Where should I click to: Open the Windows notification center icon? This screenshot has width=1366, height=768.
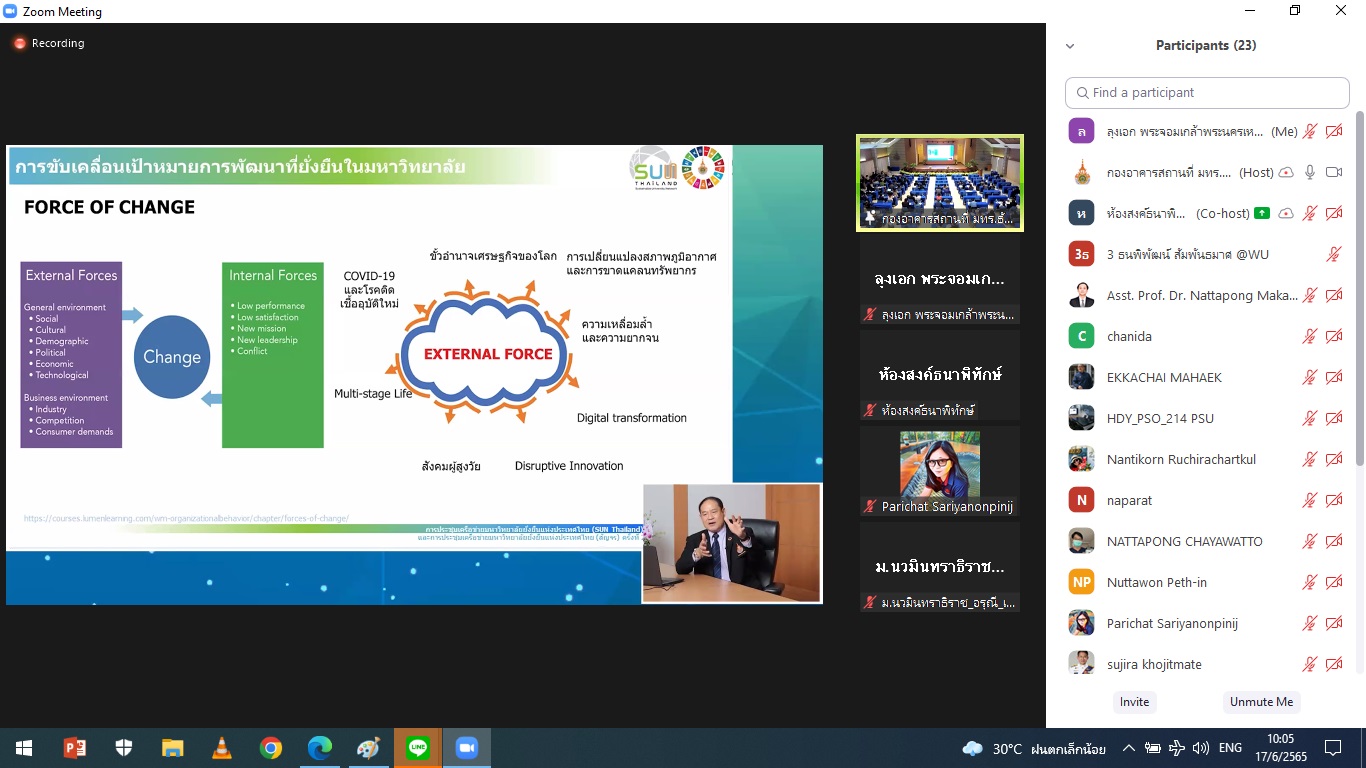tap(1333, 748)
